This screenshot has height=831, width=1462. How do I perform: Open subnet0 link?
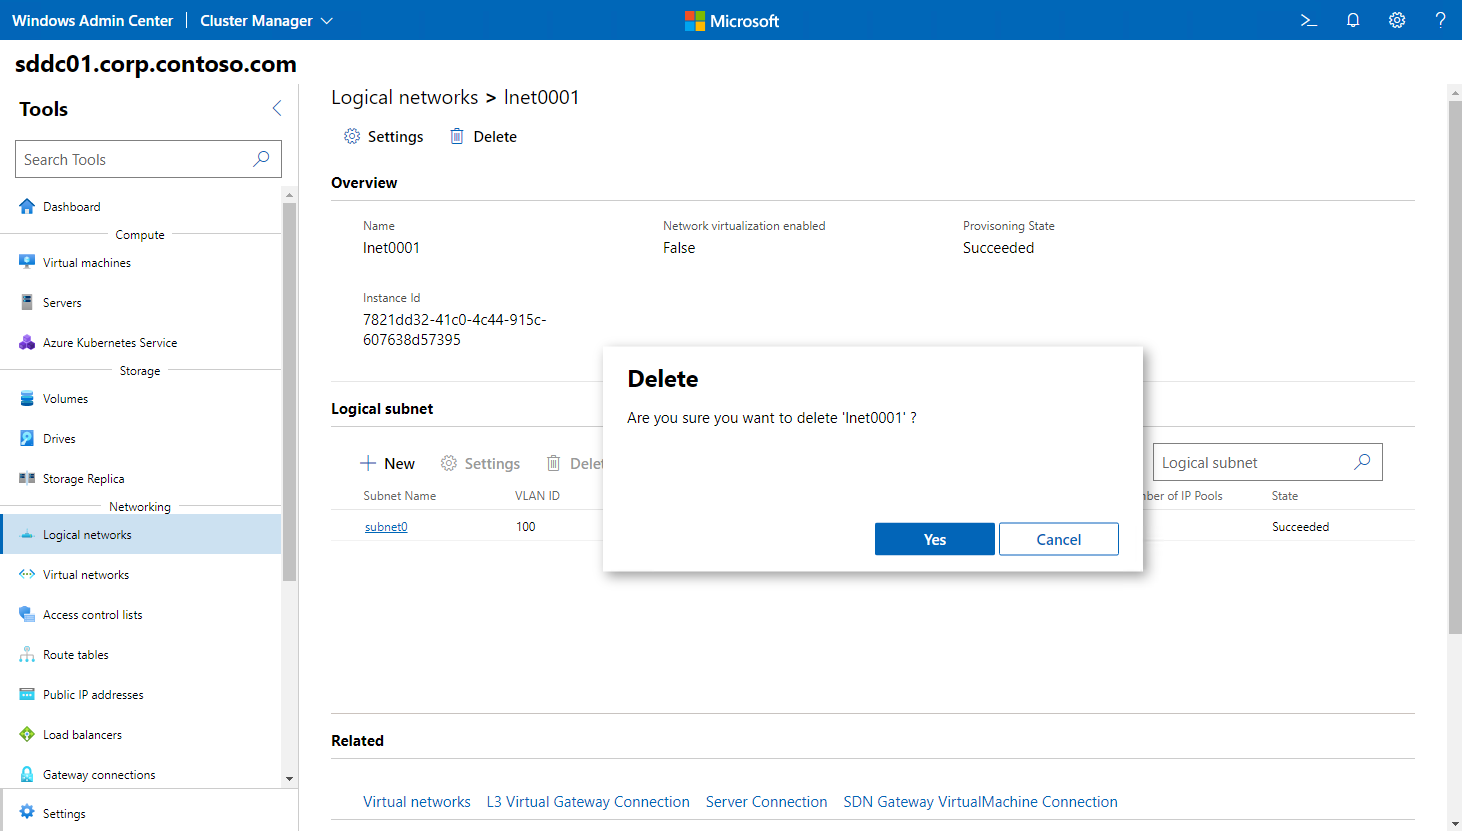click(386, 527)
